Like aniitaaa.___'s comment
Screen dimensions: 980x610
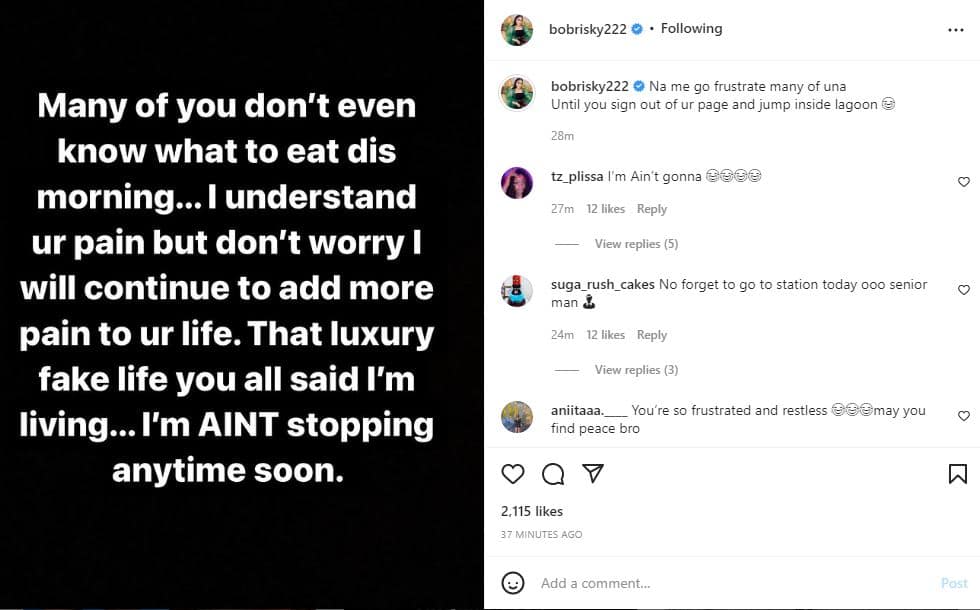pos(964,416)
